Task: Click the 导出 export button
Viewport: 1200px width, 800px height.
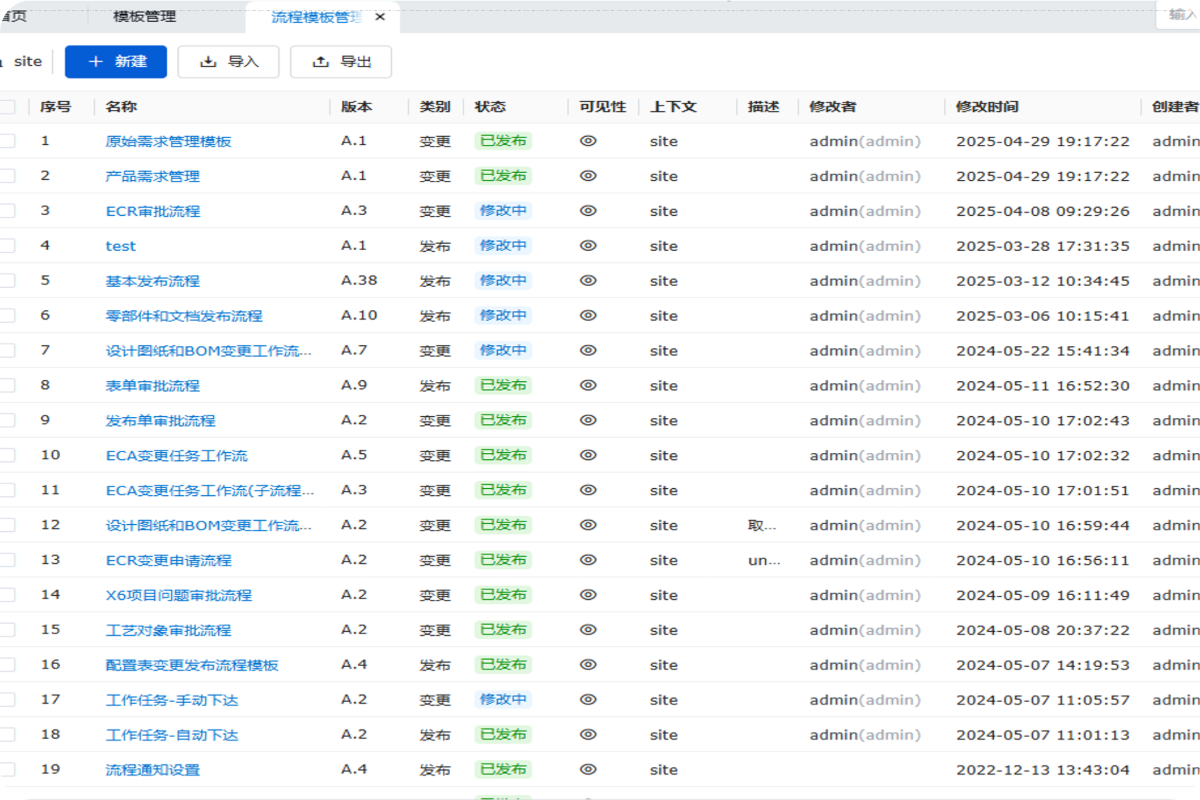Action: (x=341, y=62)
